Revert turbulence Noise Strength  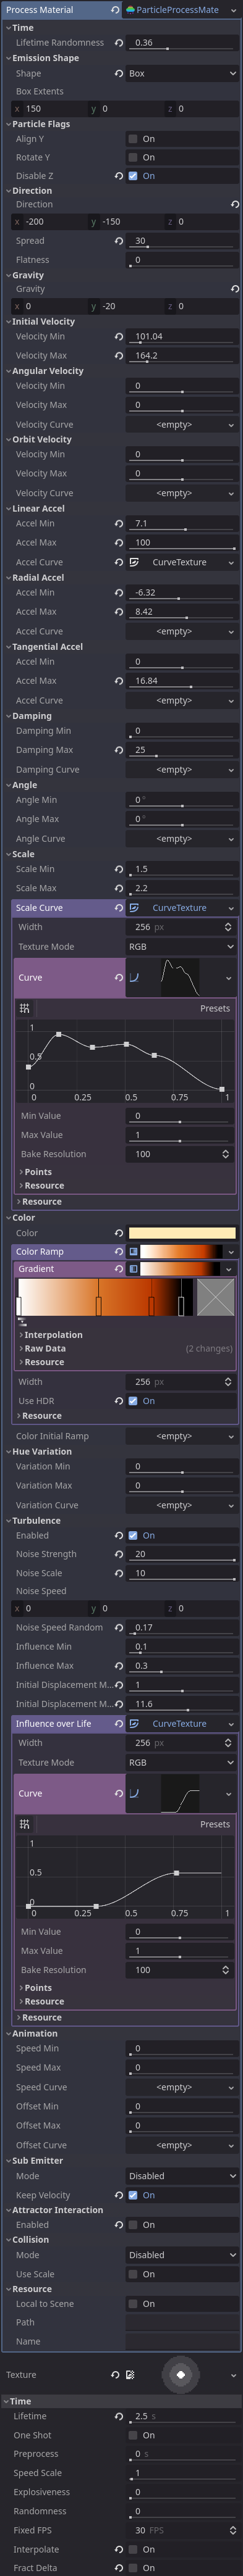[x=119, y=1554]
